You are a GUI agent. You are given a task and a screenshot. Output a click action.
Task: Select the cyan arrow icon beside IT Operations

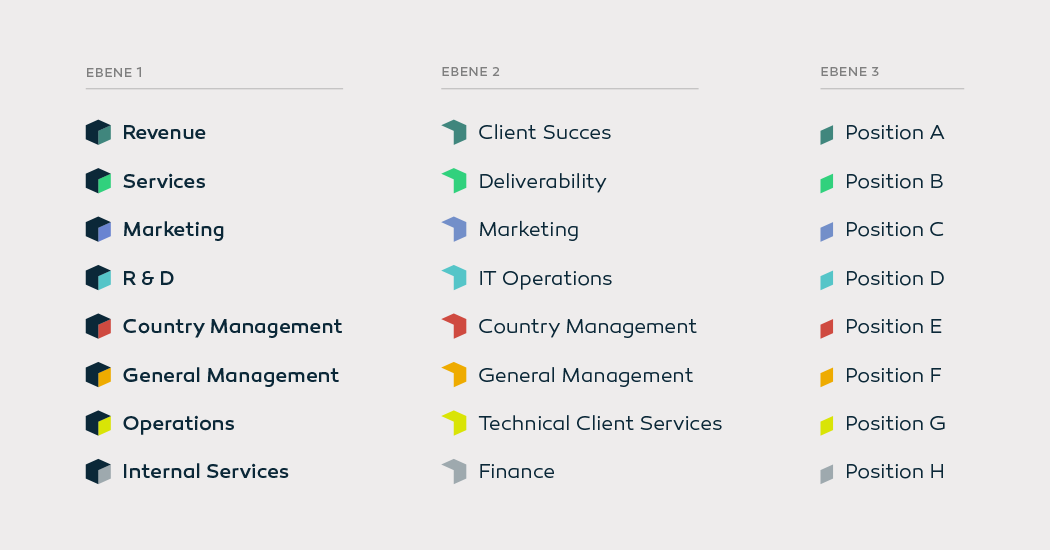[455, 278]
